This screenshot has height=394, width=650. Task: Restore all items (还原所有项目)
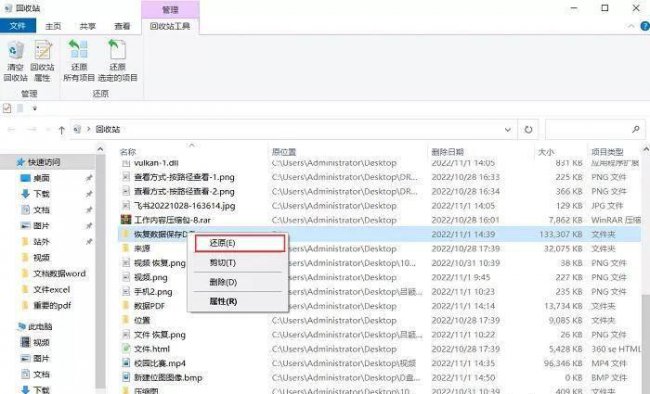[x=79, y=60]
